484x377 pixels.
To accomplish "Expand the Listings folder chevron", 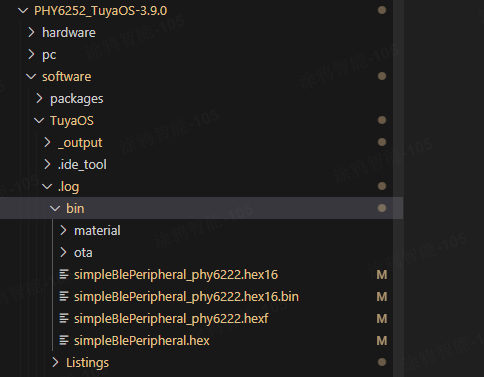I will [55, 363].
